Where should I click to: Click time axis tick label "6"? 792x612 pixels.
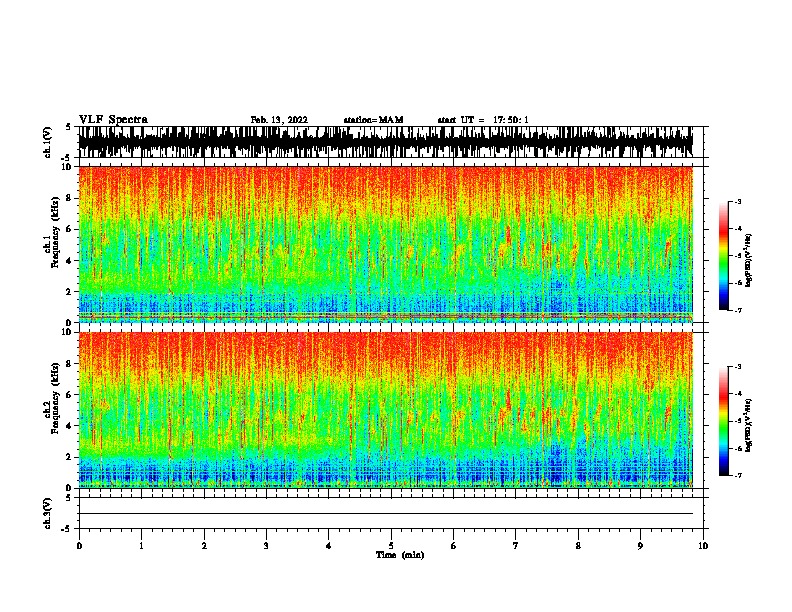(454, 546)
